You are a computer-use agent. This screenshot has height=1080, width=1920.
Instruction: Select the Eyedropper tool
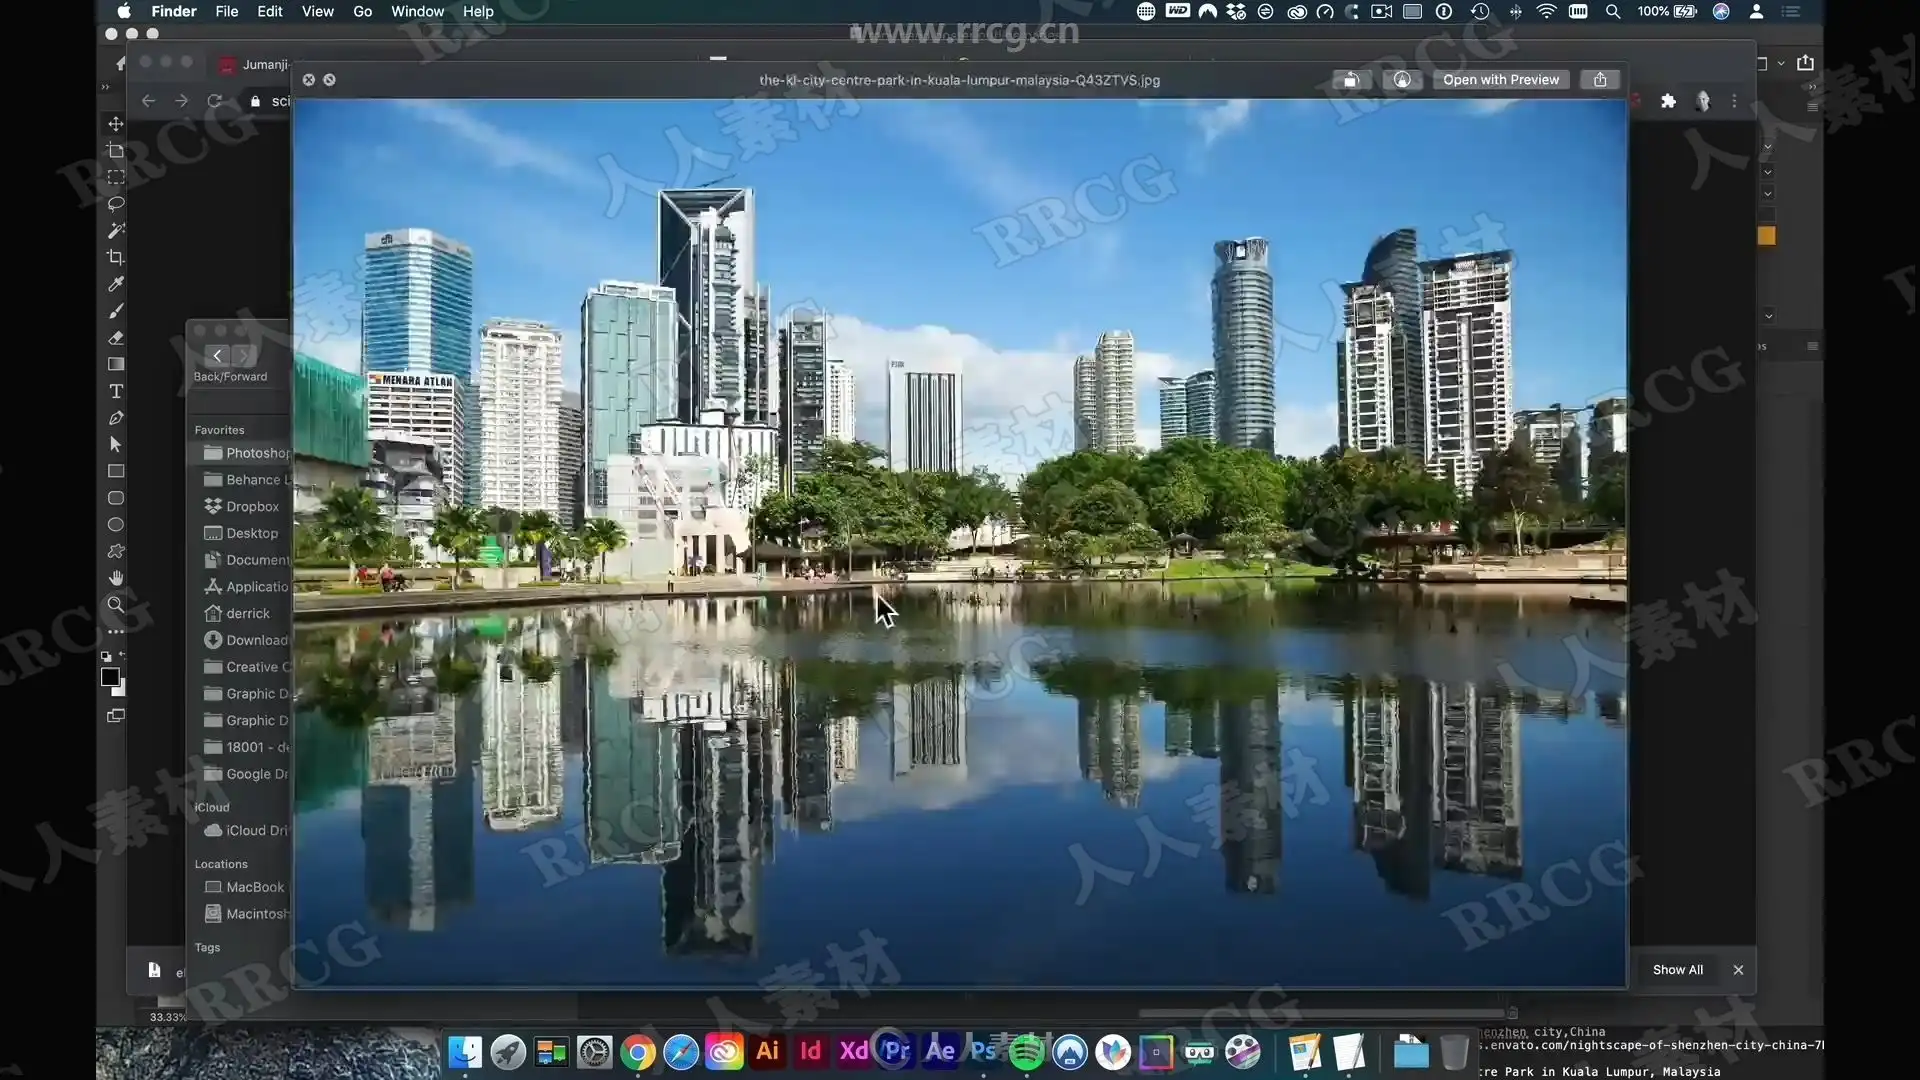tap(116, 284)
